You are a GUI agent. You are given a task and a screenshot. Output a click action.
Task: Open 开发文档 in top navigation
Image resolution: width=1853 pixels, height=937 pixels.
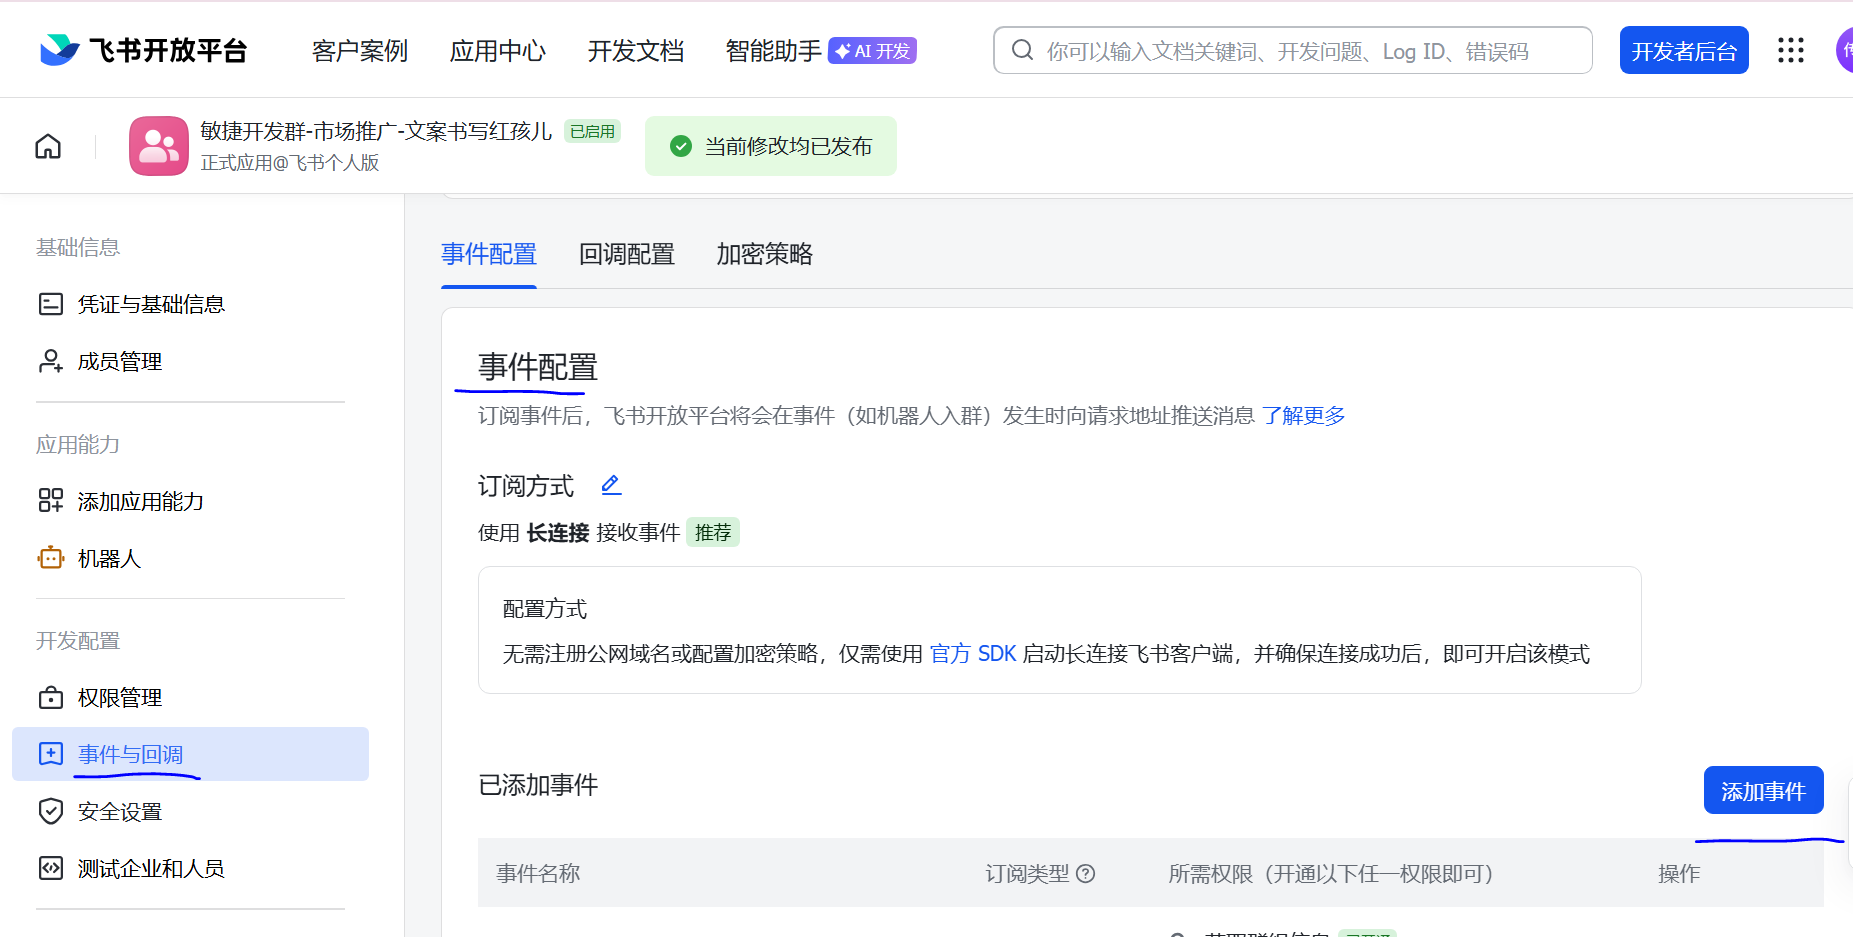click(636, 51)
